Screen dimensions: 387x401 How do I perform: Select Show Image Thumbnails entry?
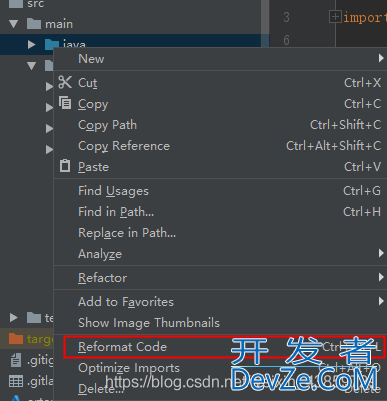220,323
